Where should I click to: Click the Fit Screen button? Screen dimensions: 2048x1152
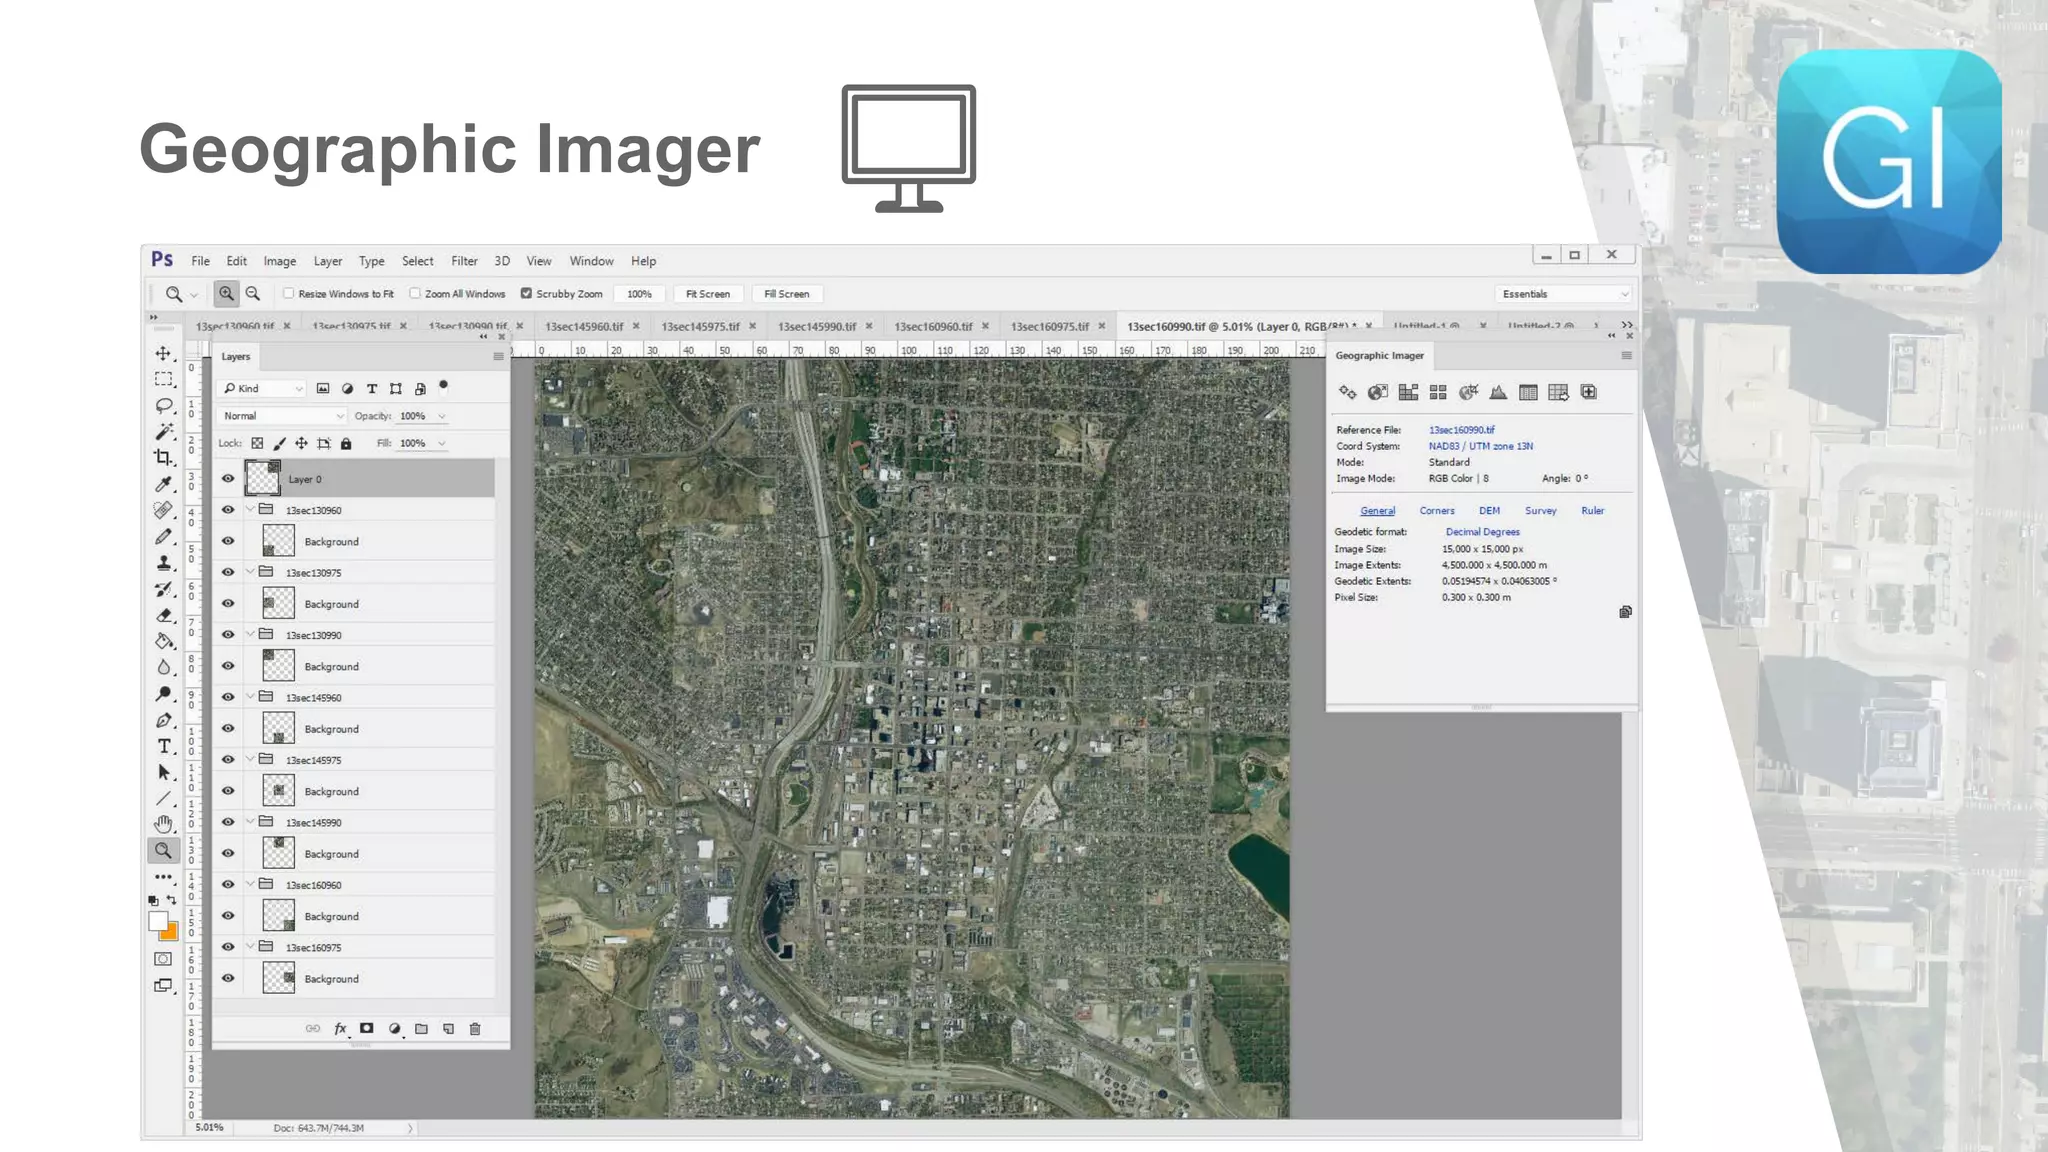[708, 294]
